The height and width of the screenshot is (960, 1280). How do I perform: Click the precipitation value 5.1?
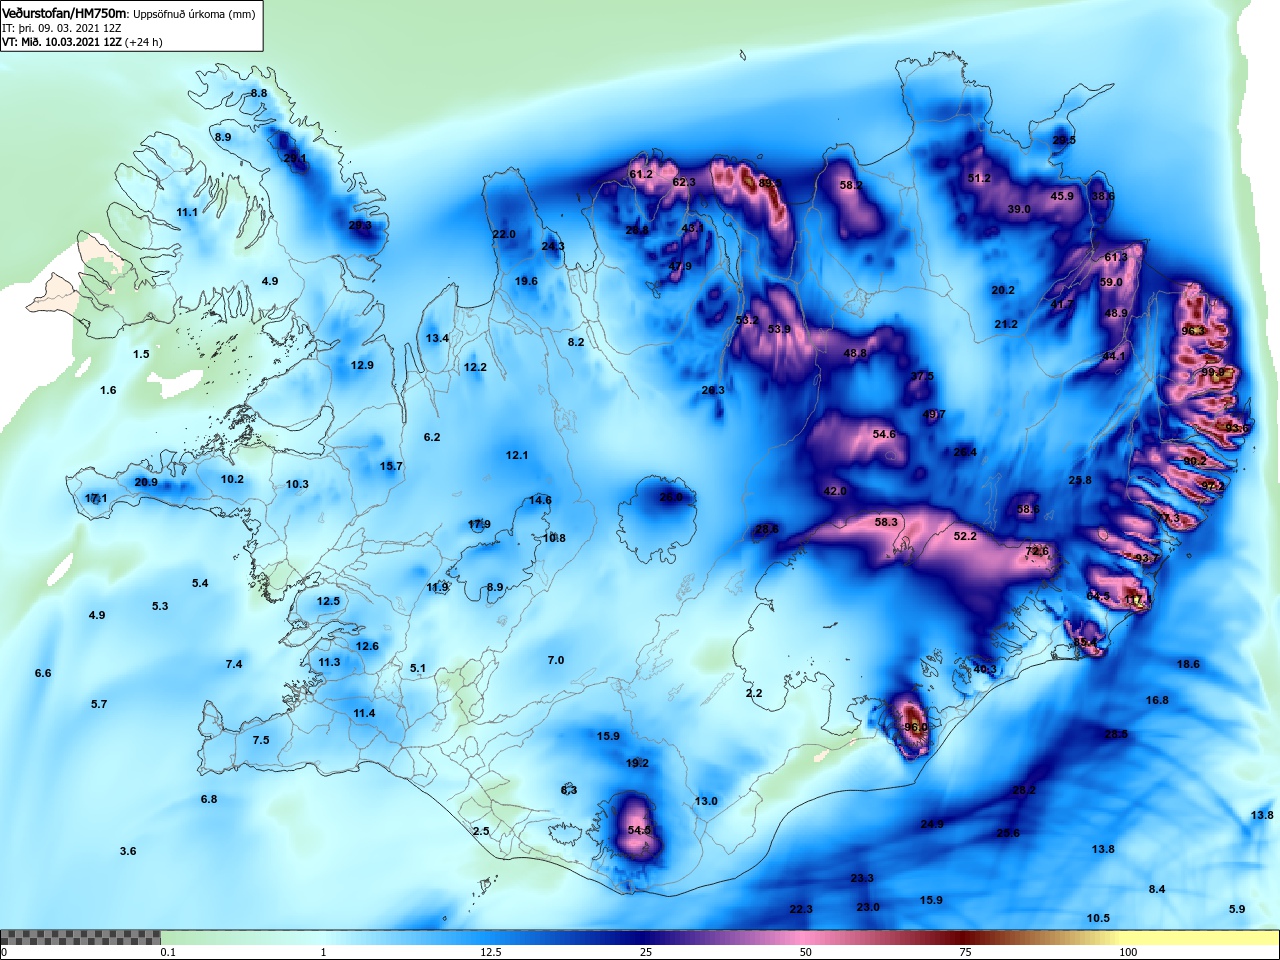pos(418,668)
